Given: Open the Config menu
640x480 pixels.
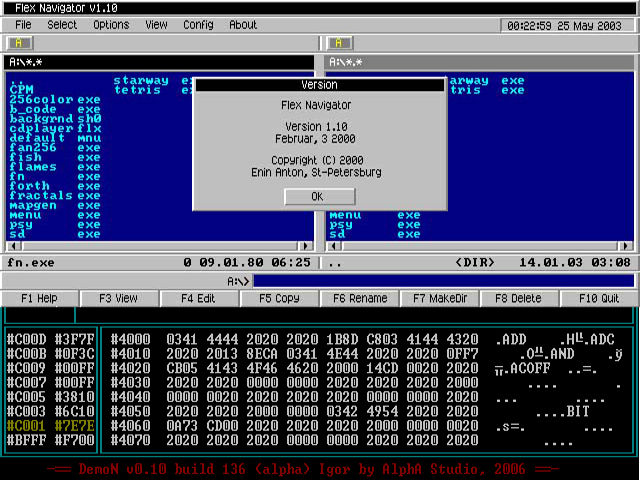Looking at the screenshot, I should (x=198, y=25).
